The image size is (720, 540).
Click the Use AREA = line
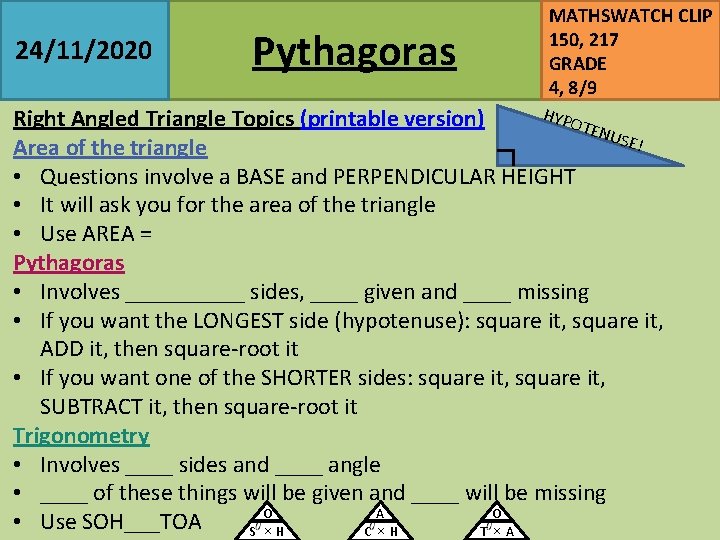click(x=96, y=234)
